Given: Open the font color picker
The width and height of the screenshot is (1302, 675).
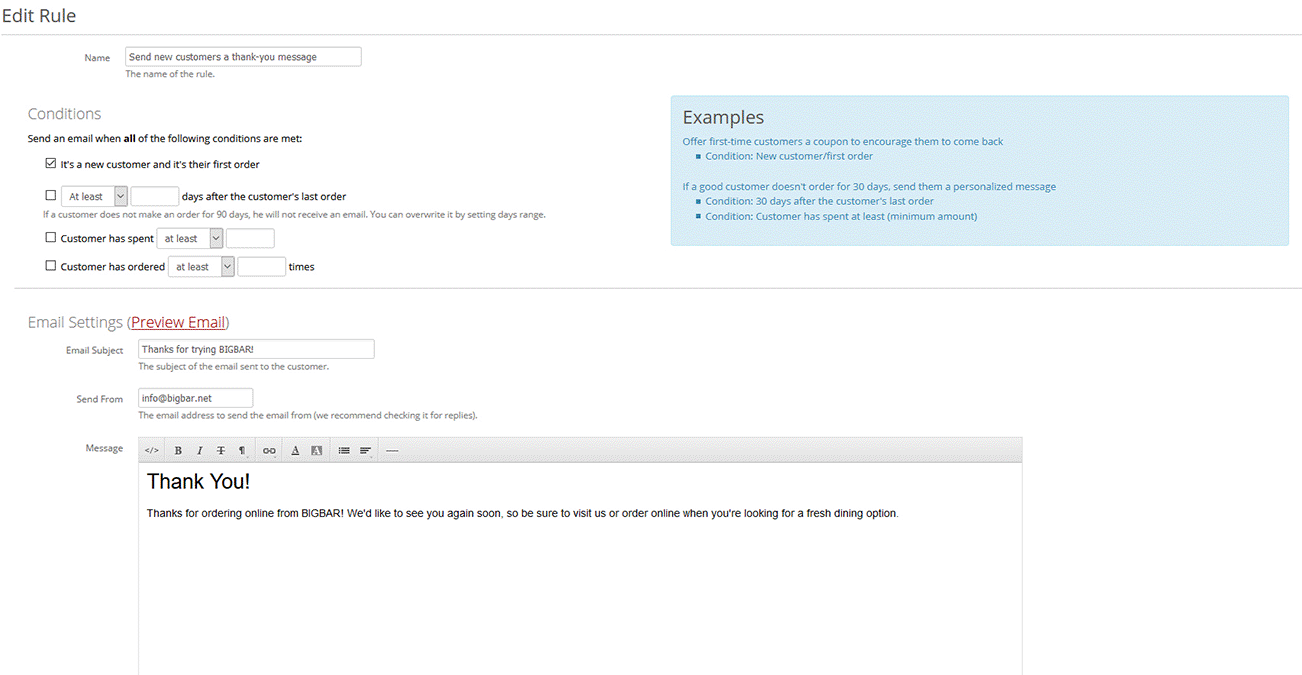Looking at the screenshot, I should (295, 450).
